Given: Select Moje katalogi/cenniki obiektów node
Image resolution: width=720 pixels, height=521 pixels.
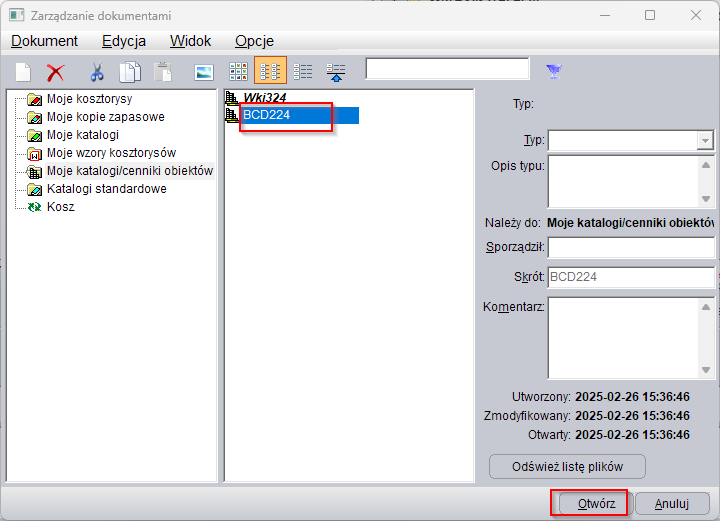Looking at the screenshot, I should (x=130, y=171).
